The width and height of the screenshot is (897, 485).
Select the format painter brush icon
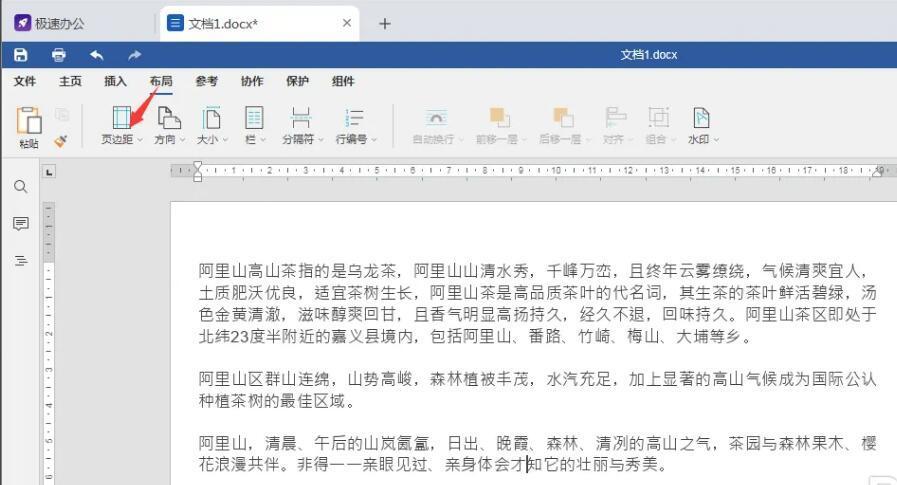click(x=61, y=141)
